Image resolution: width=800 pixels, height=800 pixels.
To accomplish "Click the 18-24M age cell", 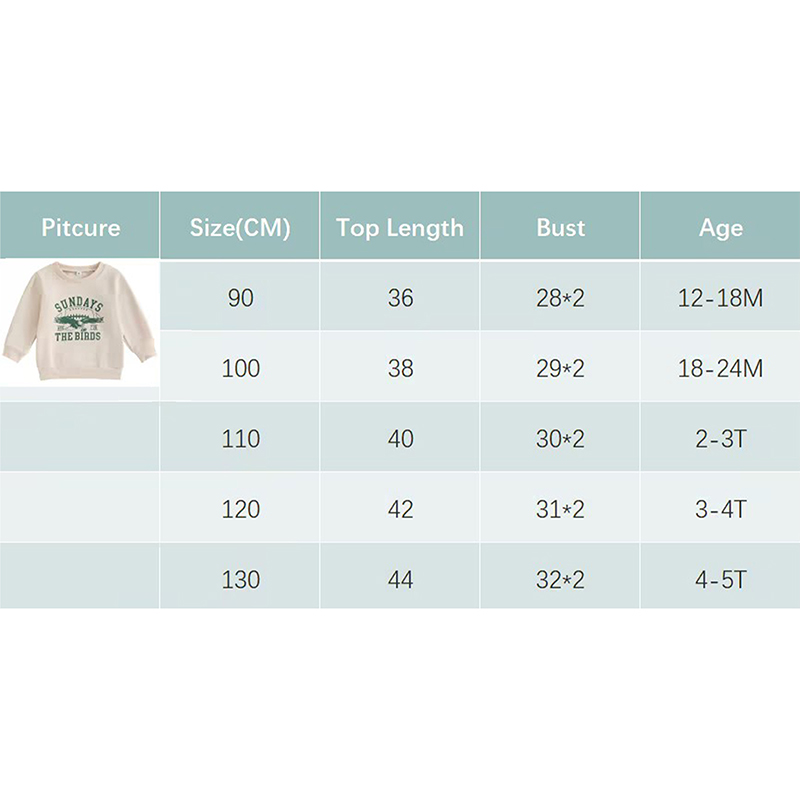I will click(x=720, y=368).
